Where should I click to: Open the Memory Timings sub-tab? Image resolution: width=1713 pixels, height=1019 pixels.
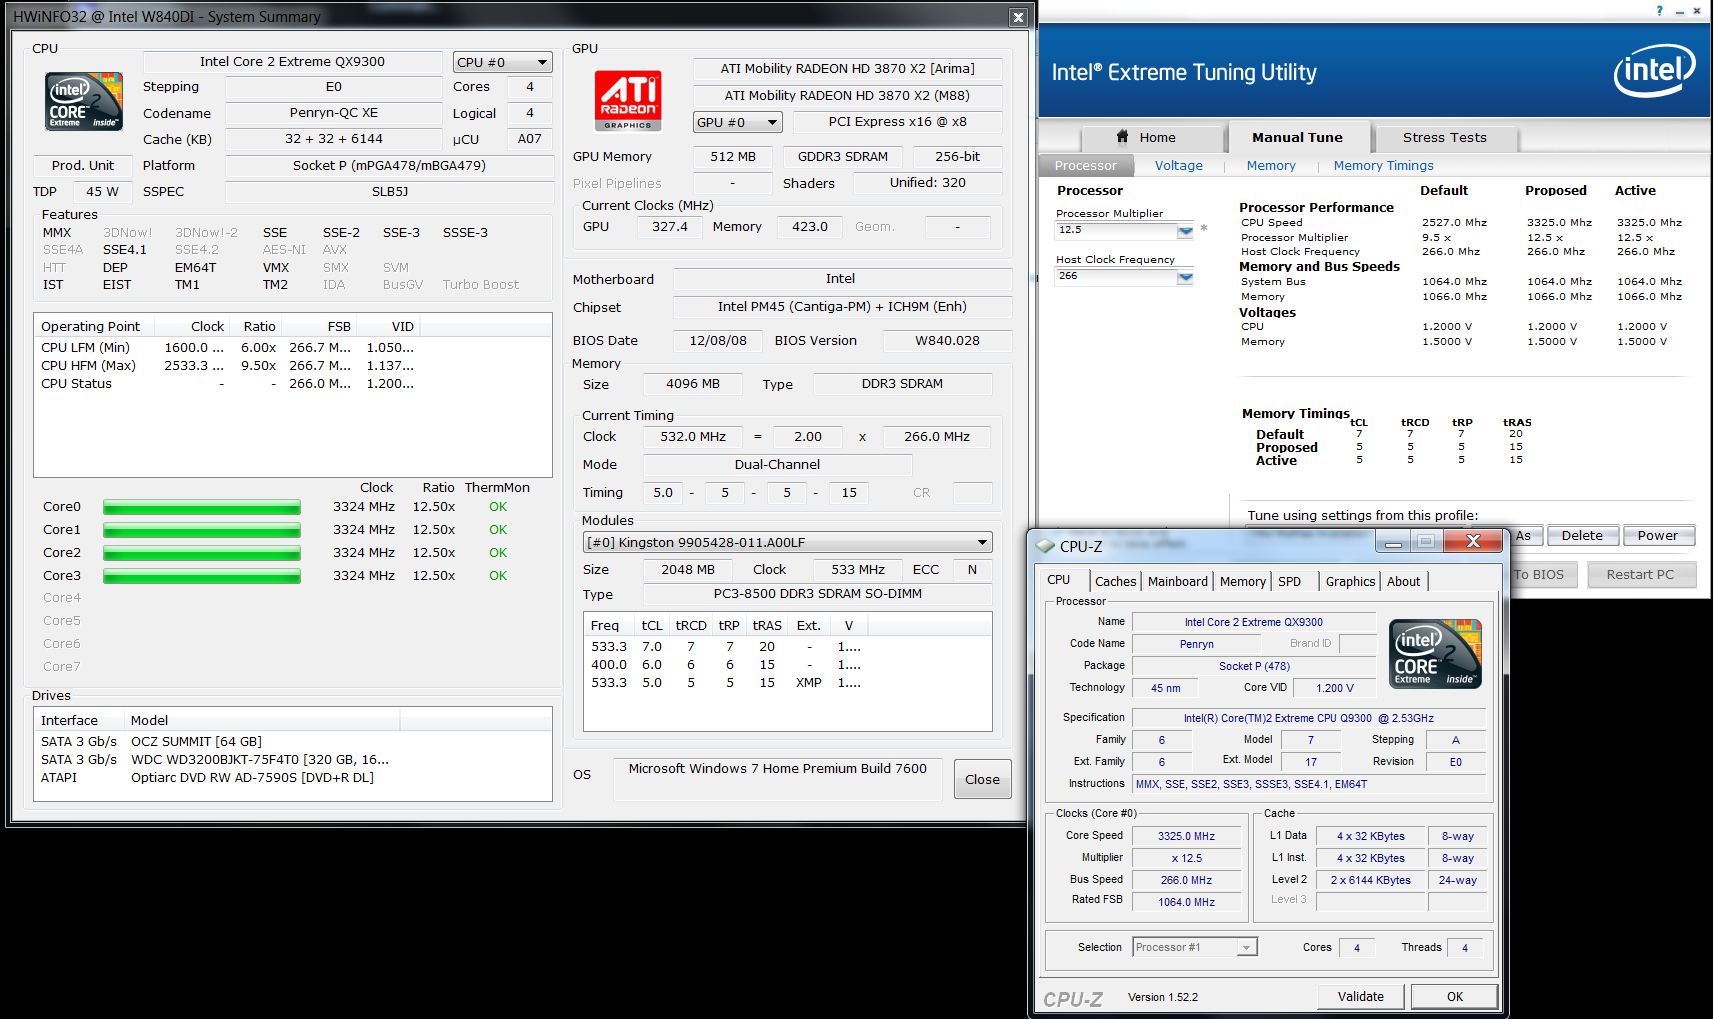pyautogui.click(x=1383, y=165)
